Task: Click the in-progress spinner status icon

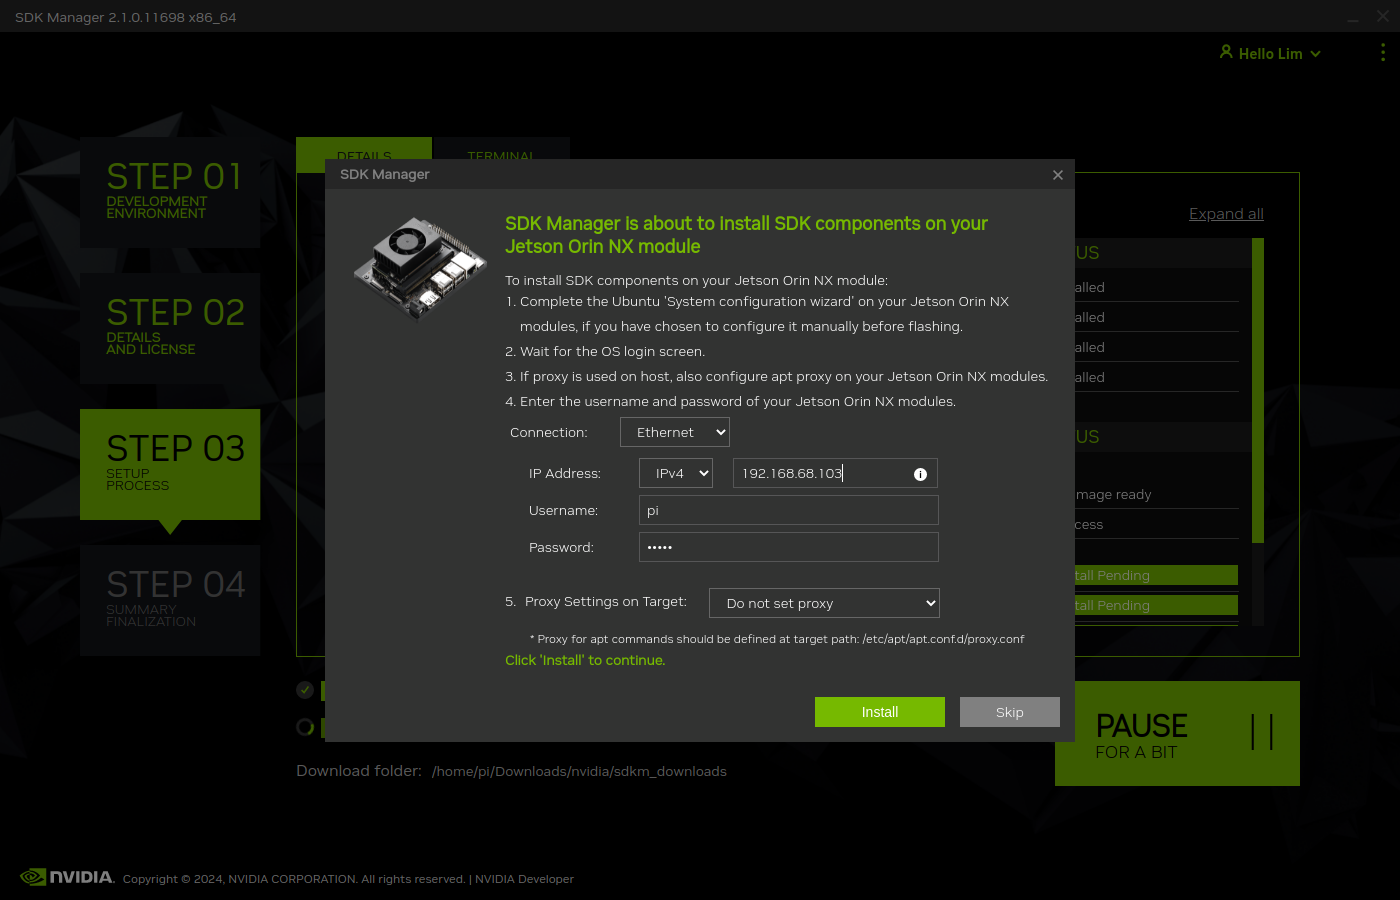Action: (x=305, y=727)
